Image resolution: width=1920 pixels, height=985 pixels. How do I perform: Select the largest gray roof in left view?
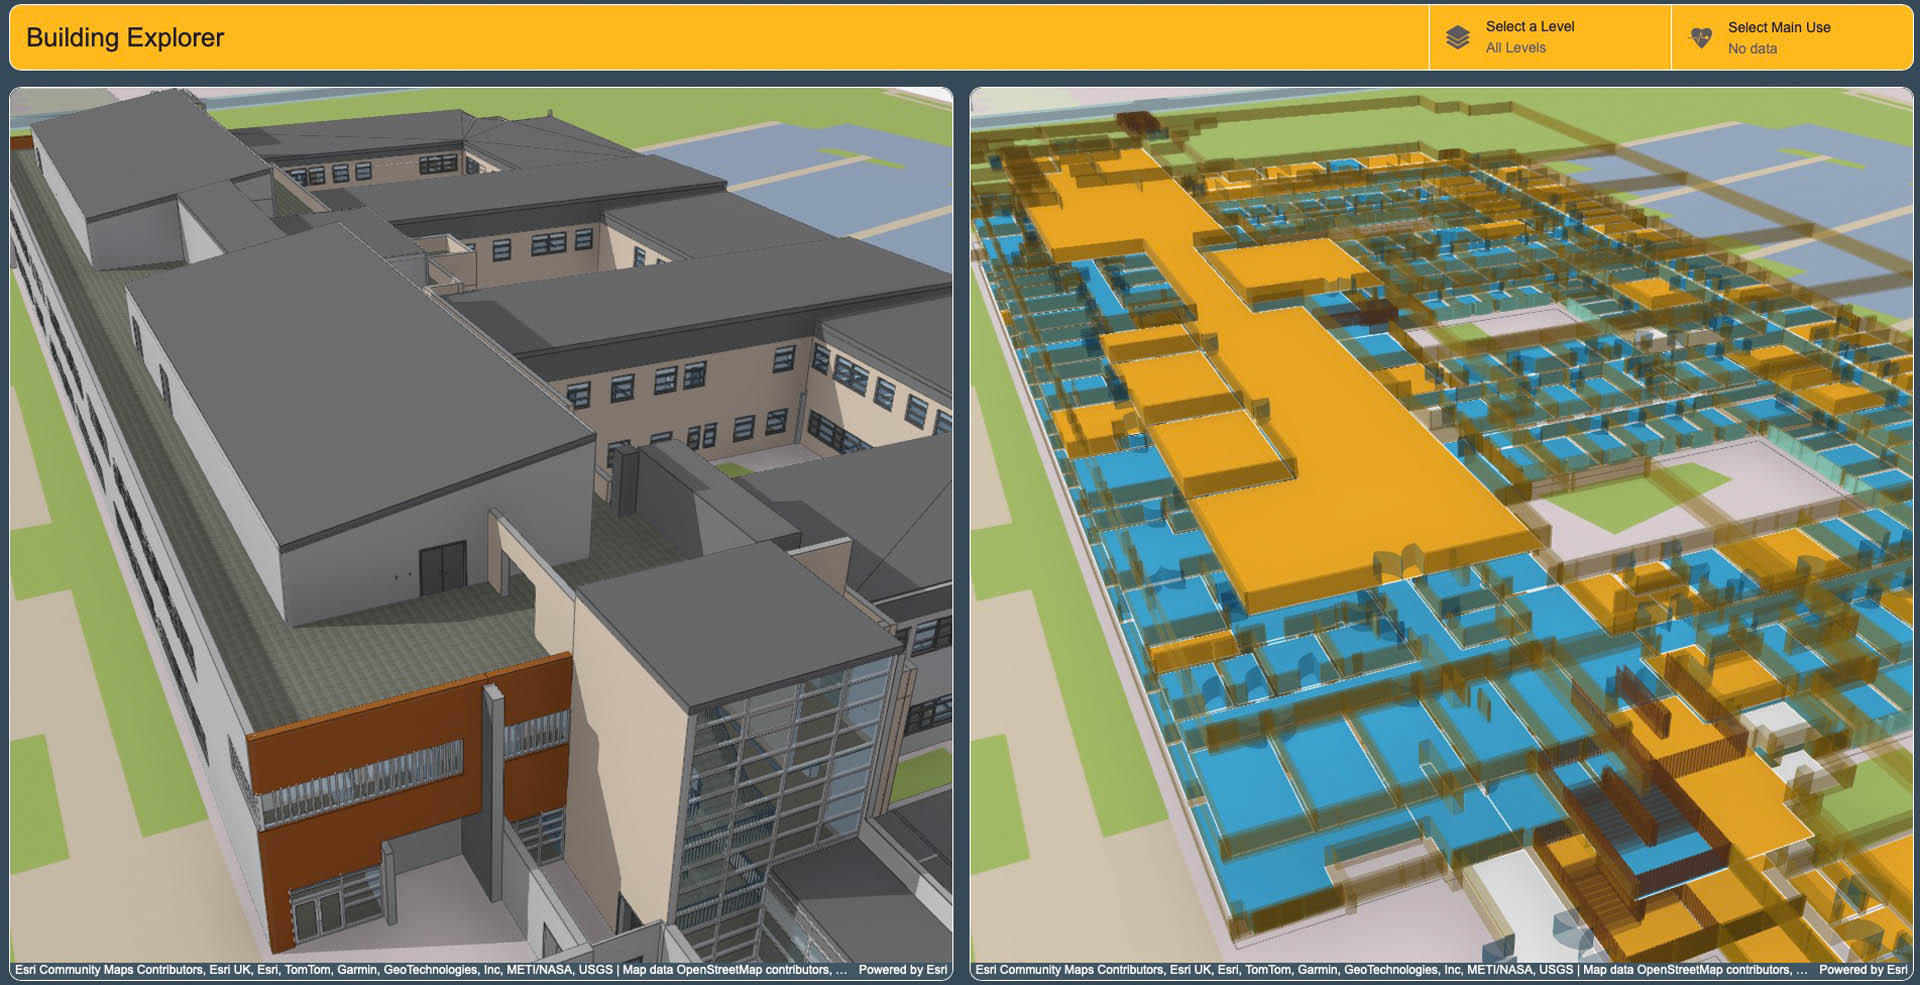[x=360, y=400]
